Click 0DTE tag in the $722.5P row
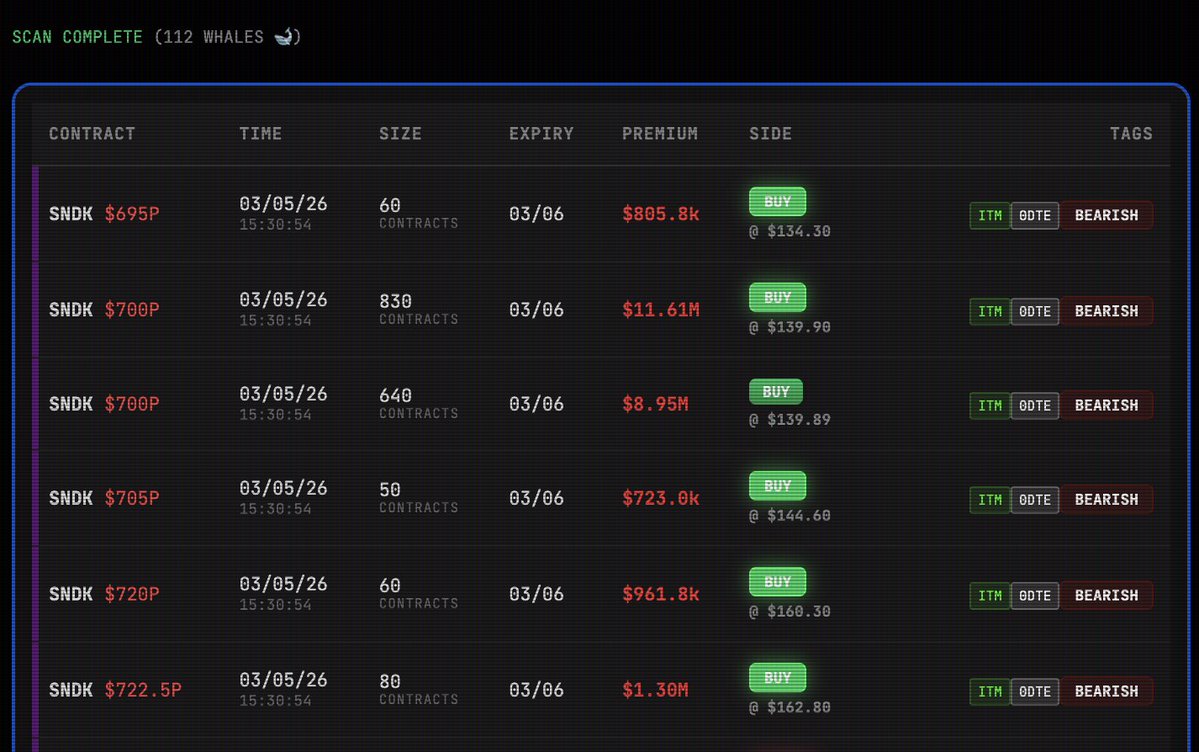Viewport: 1199px width, 752px height. click(x=1035, y=692)
